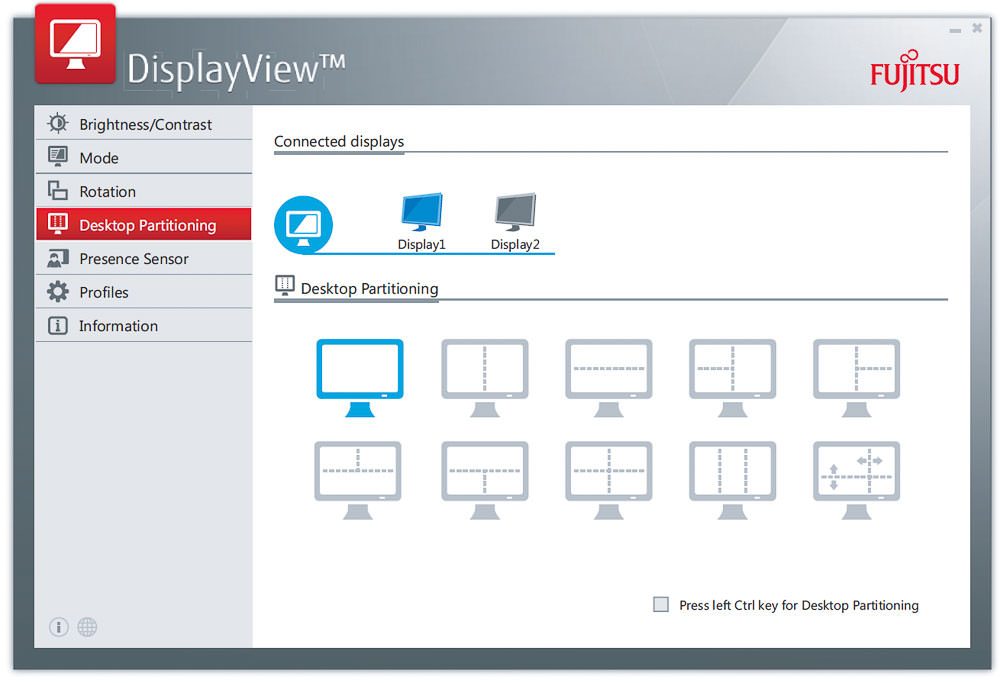This screenshot has height=683, width=1000.
Task: Open the Rotation section
Action: pyautogui.click(x=144, y=191)
